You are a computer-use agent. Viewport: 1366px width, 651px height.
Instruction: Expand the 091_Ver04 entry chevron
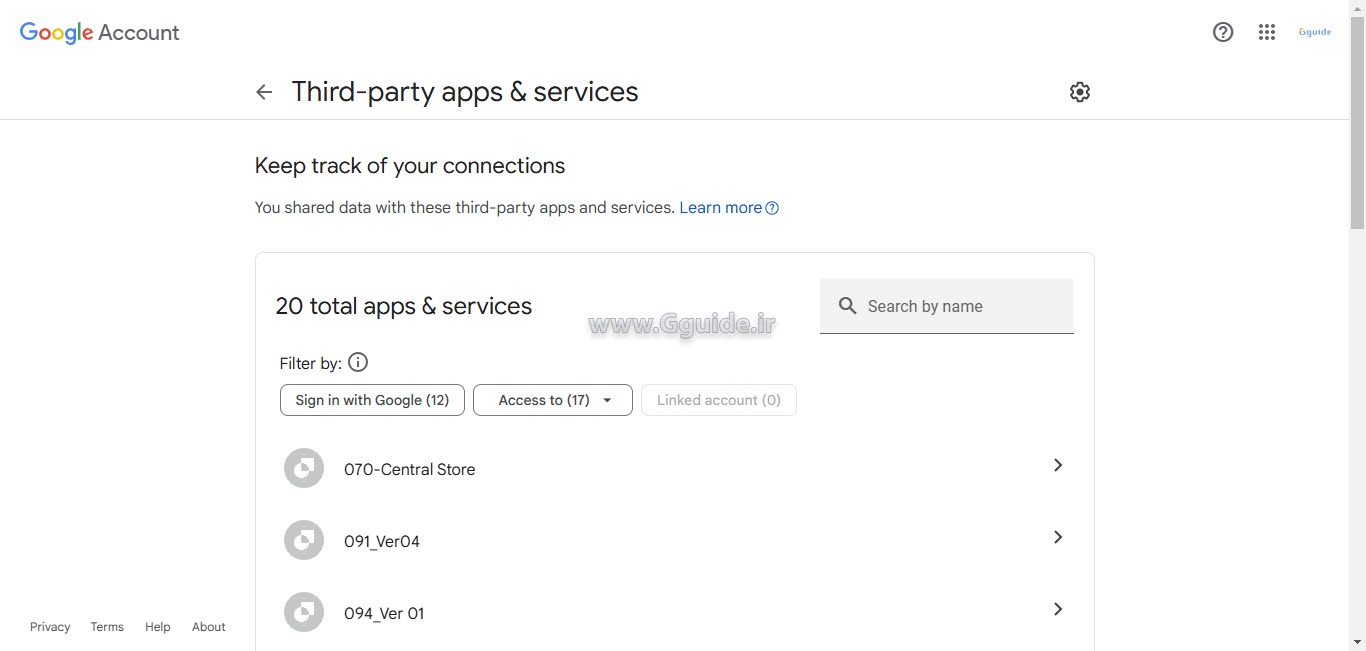click(1057, 537)
